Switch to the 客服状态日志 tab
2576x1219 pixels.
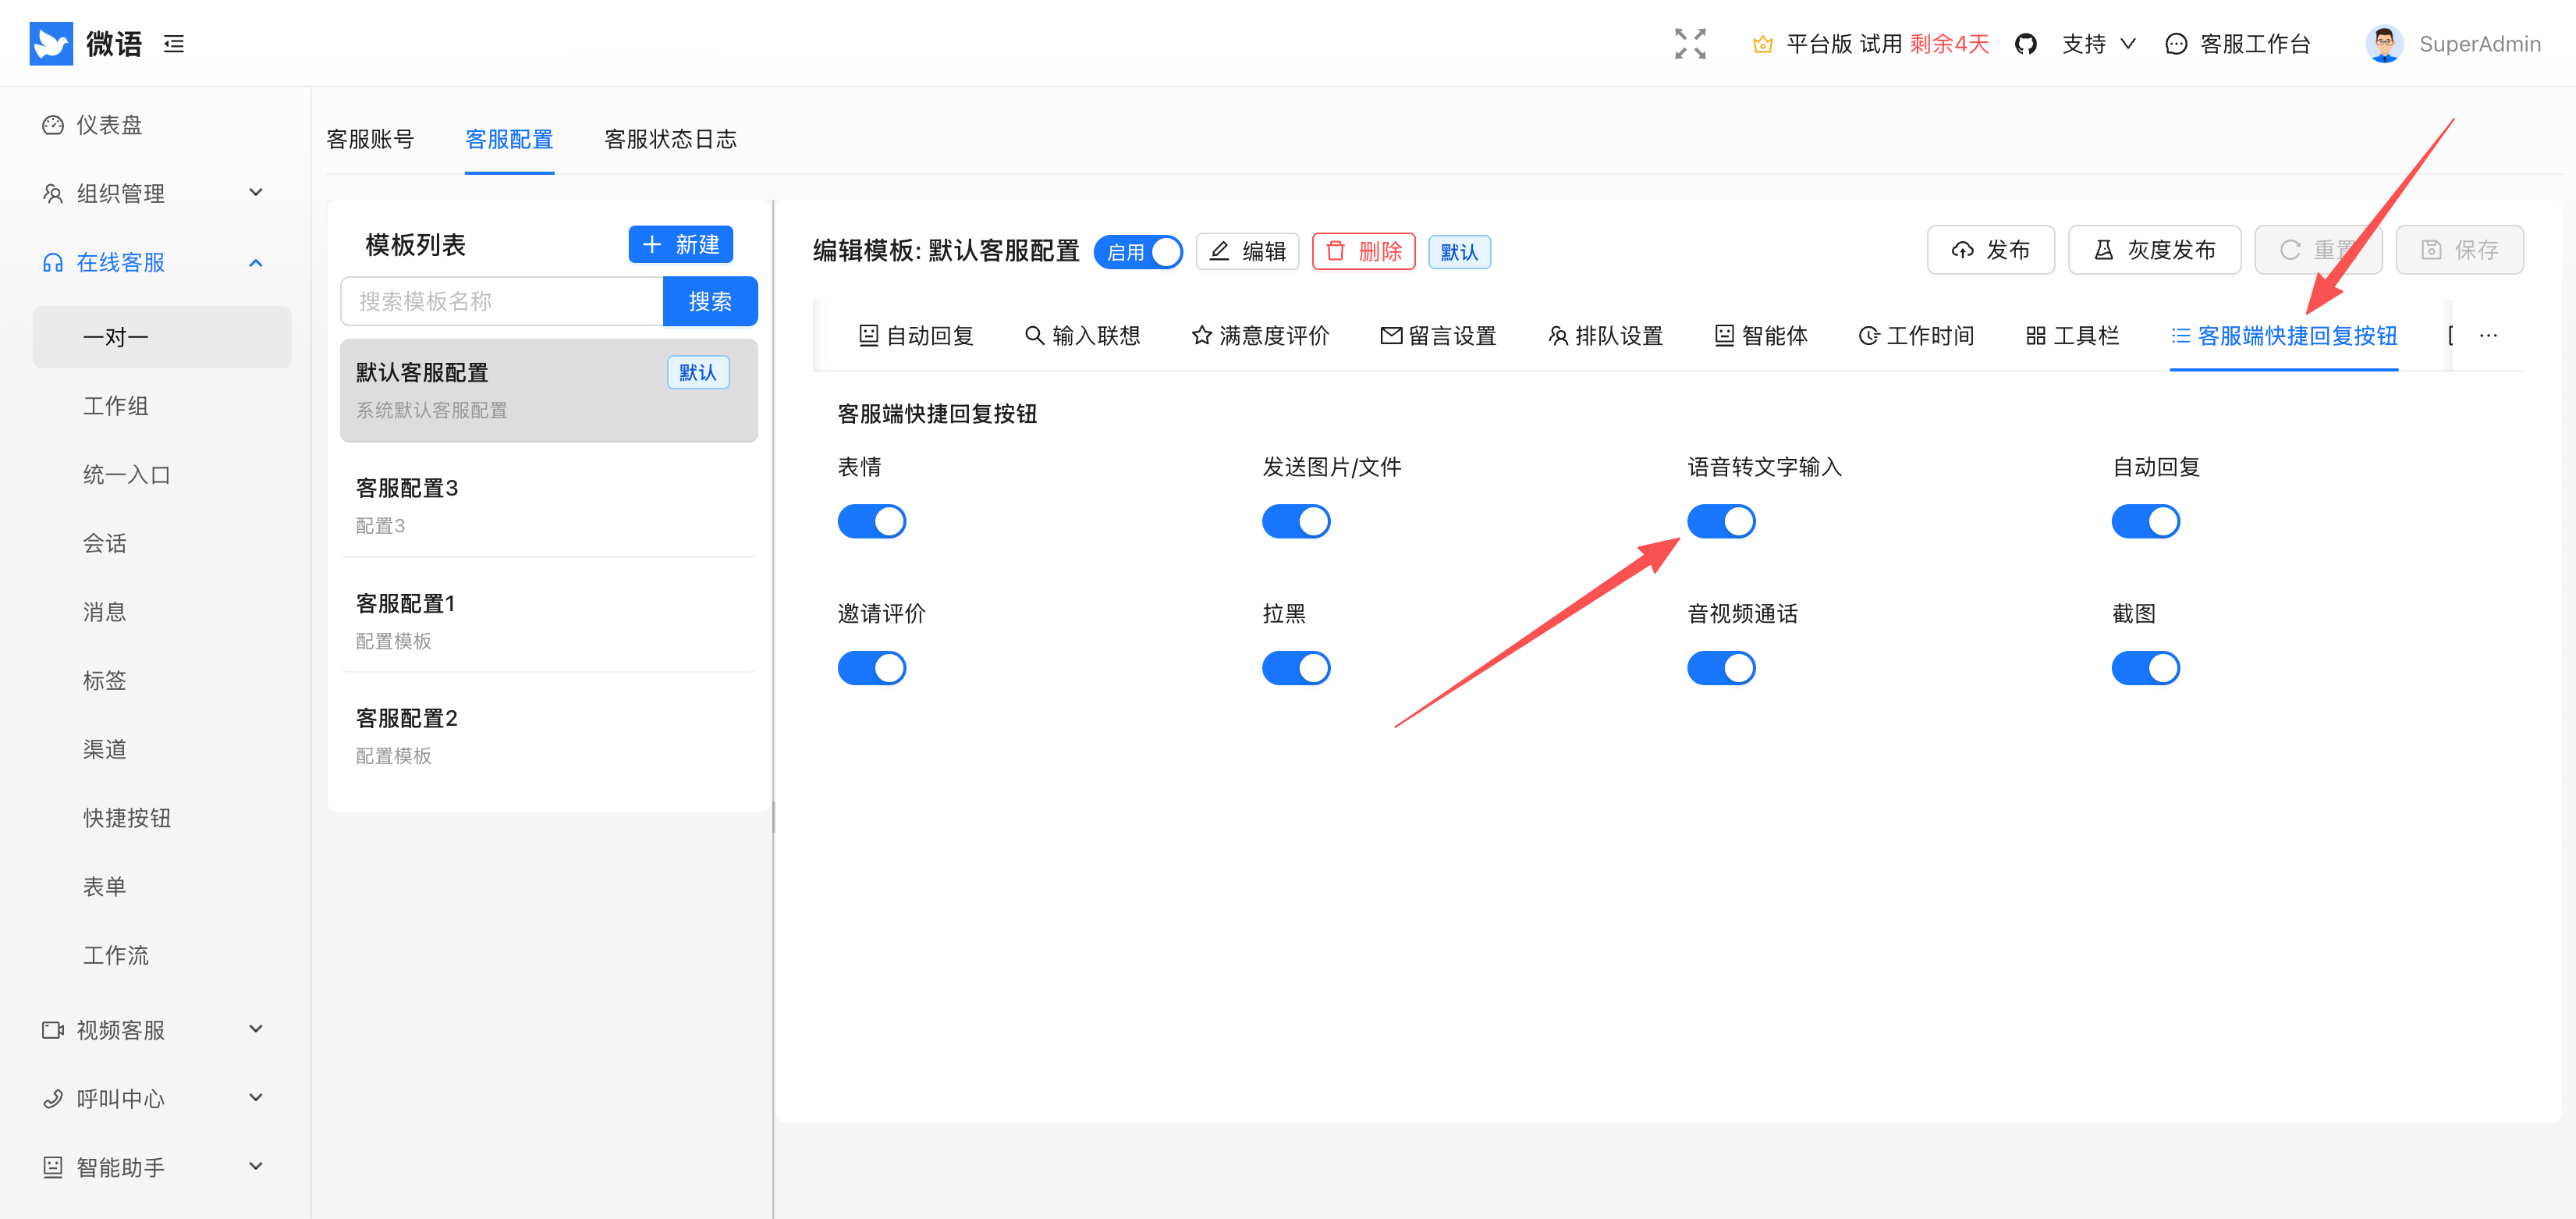[x=670, y=139]
